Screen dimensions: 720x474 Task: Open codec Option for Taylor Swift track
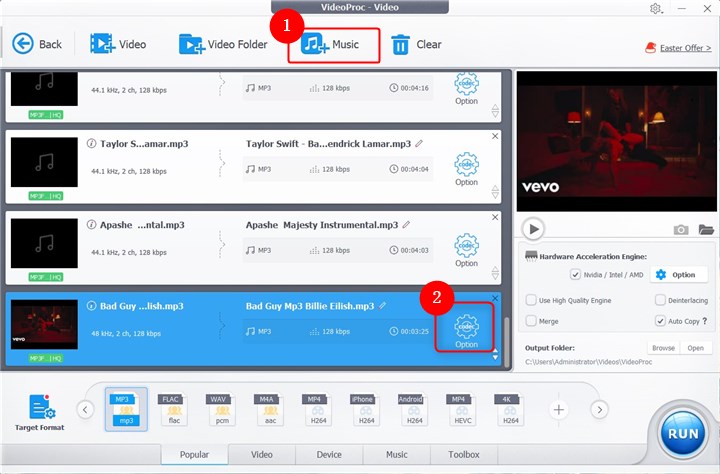(467, 169)
